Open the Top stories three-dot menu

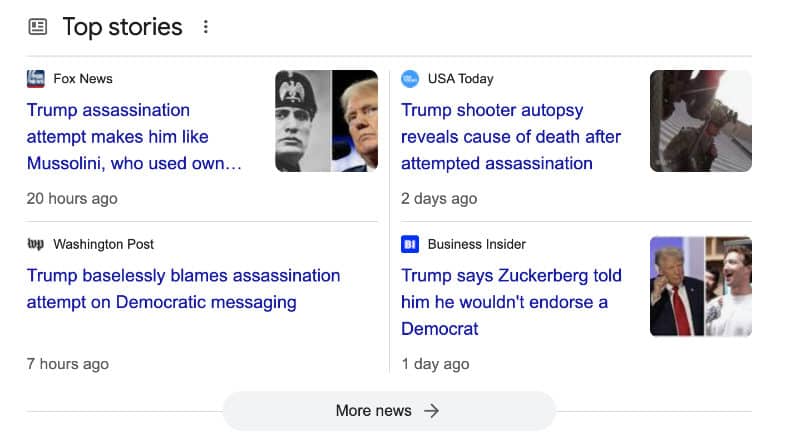point(206,27)
